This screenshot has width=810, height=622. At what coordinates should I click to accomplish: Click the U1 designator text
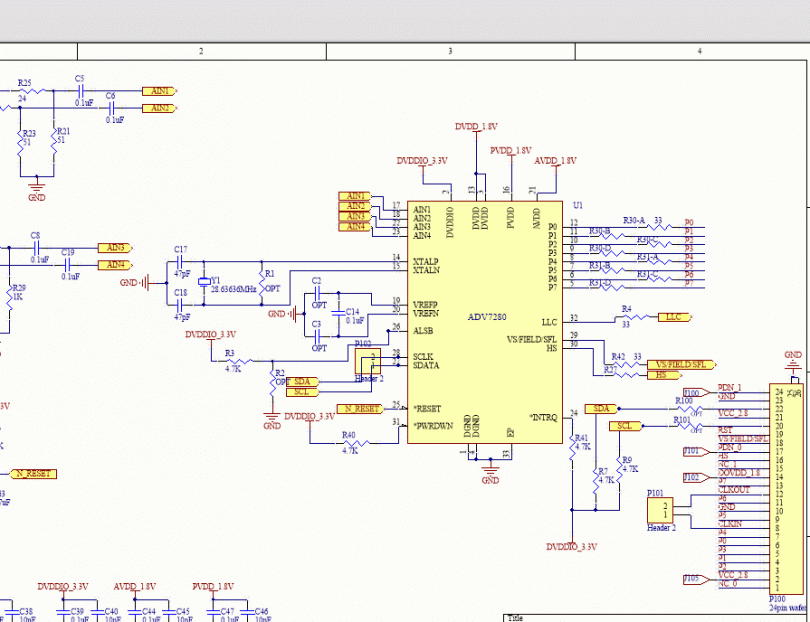click(x=578, y=205)
